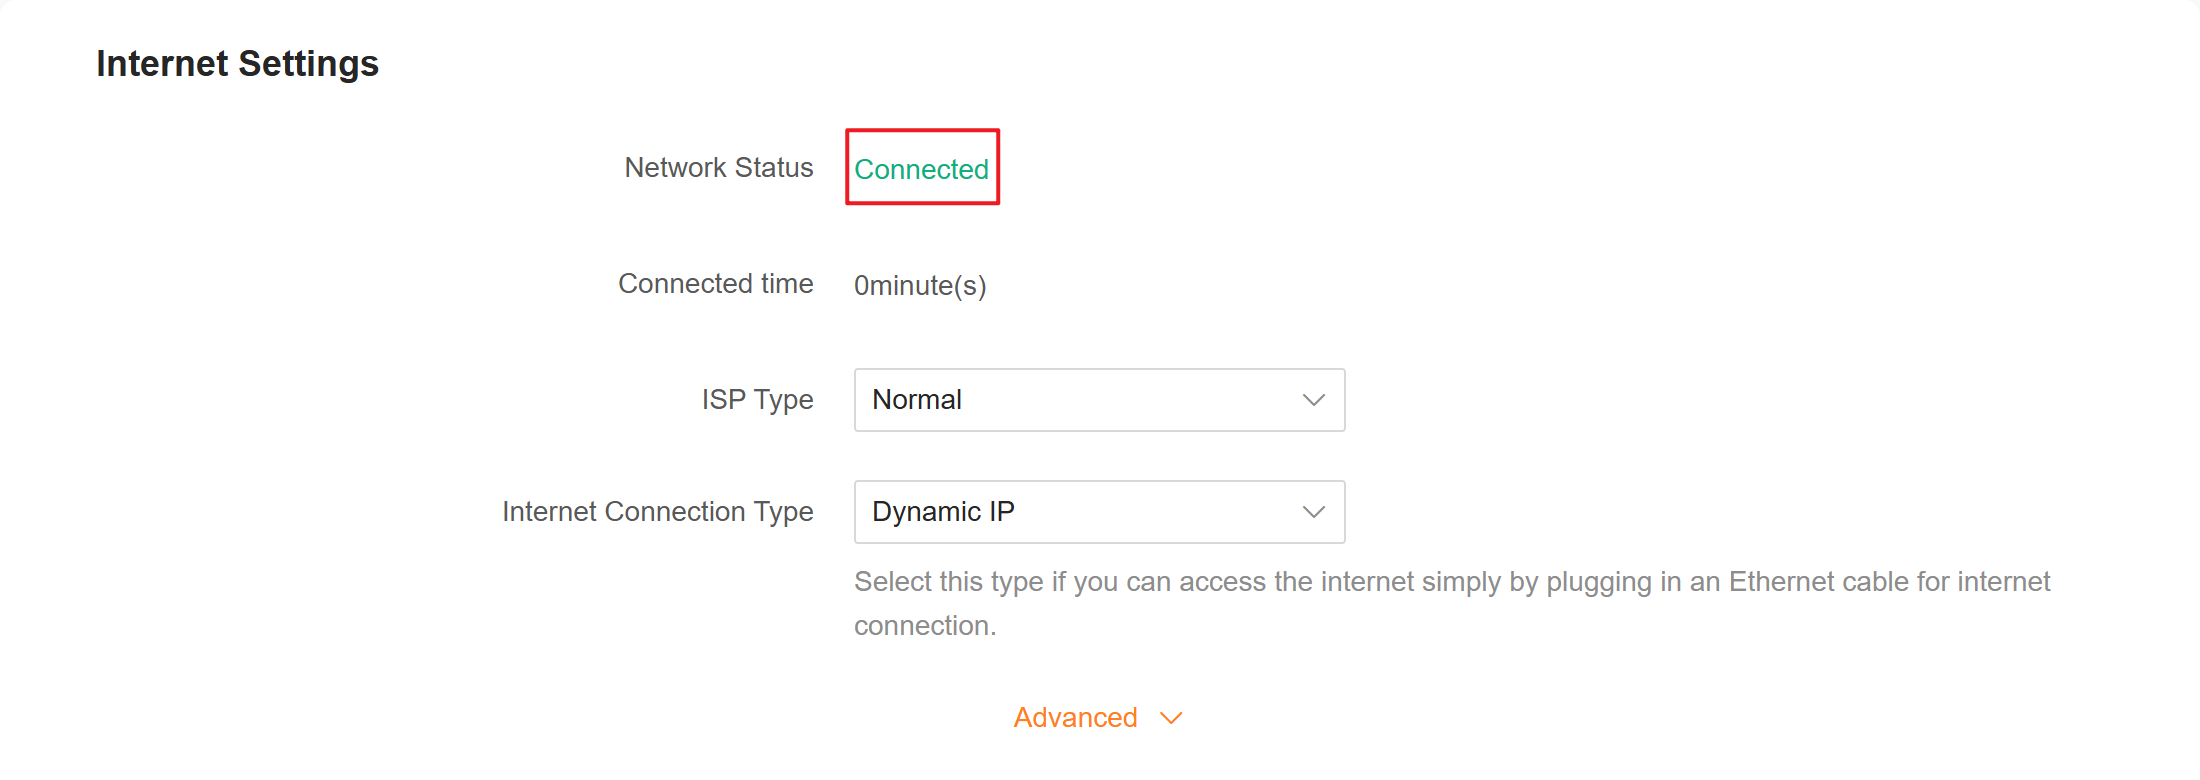Click the chevron arrow in ISP Type box

coord(1313,400)
